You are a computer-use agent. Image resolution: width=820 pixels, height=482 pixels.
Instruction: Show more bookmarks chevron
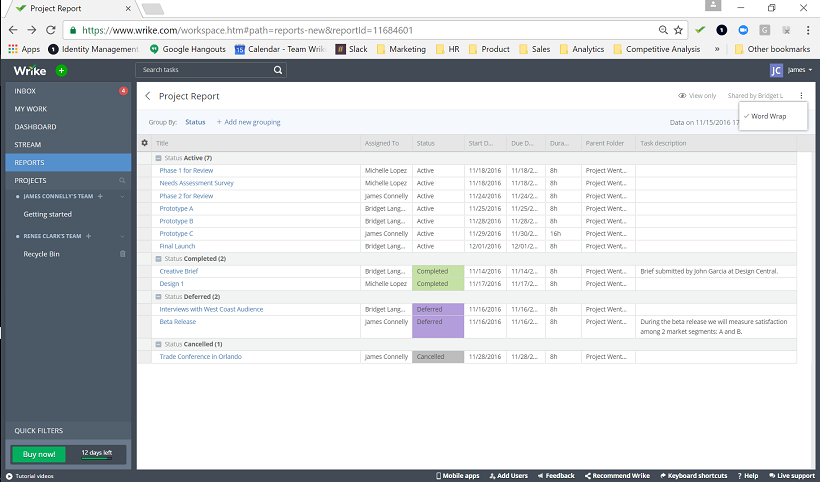[716, 49]
